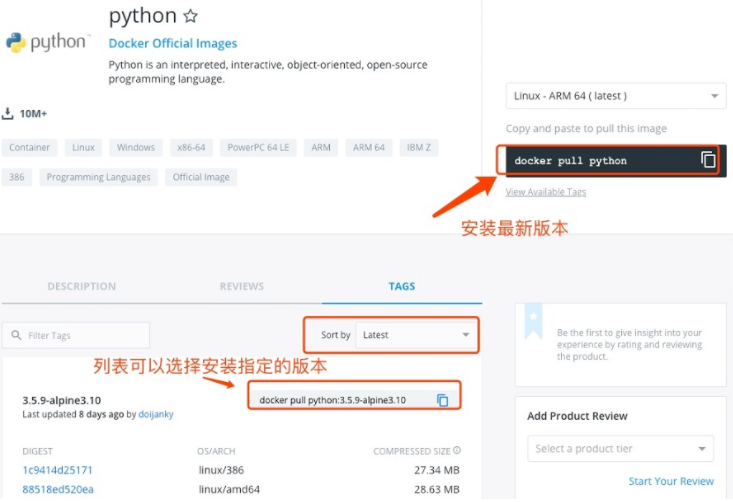Open the Docker Official Images link

tap(173, 43)
